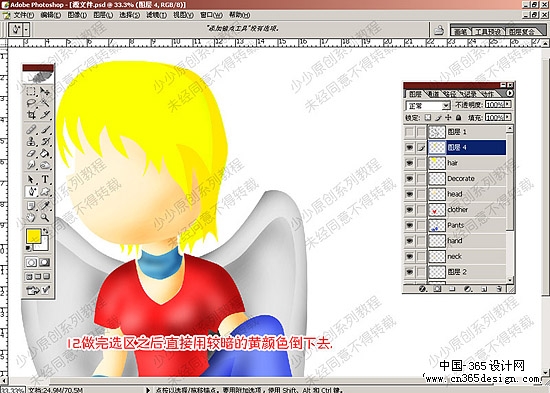Open the 工具预设 palette tab

pos(488,32)
